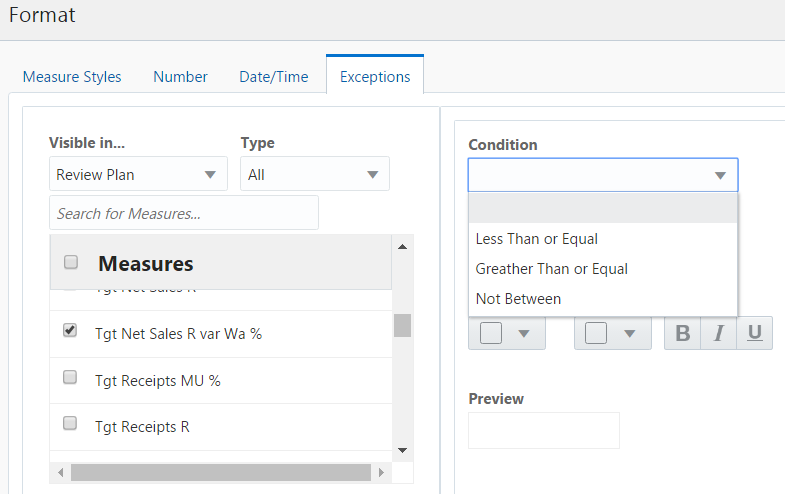Open the Type dropdown set to All
785x494 pixels.
[x=315, y=174]
